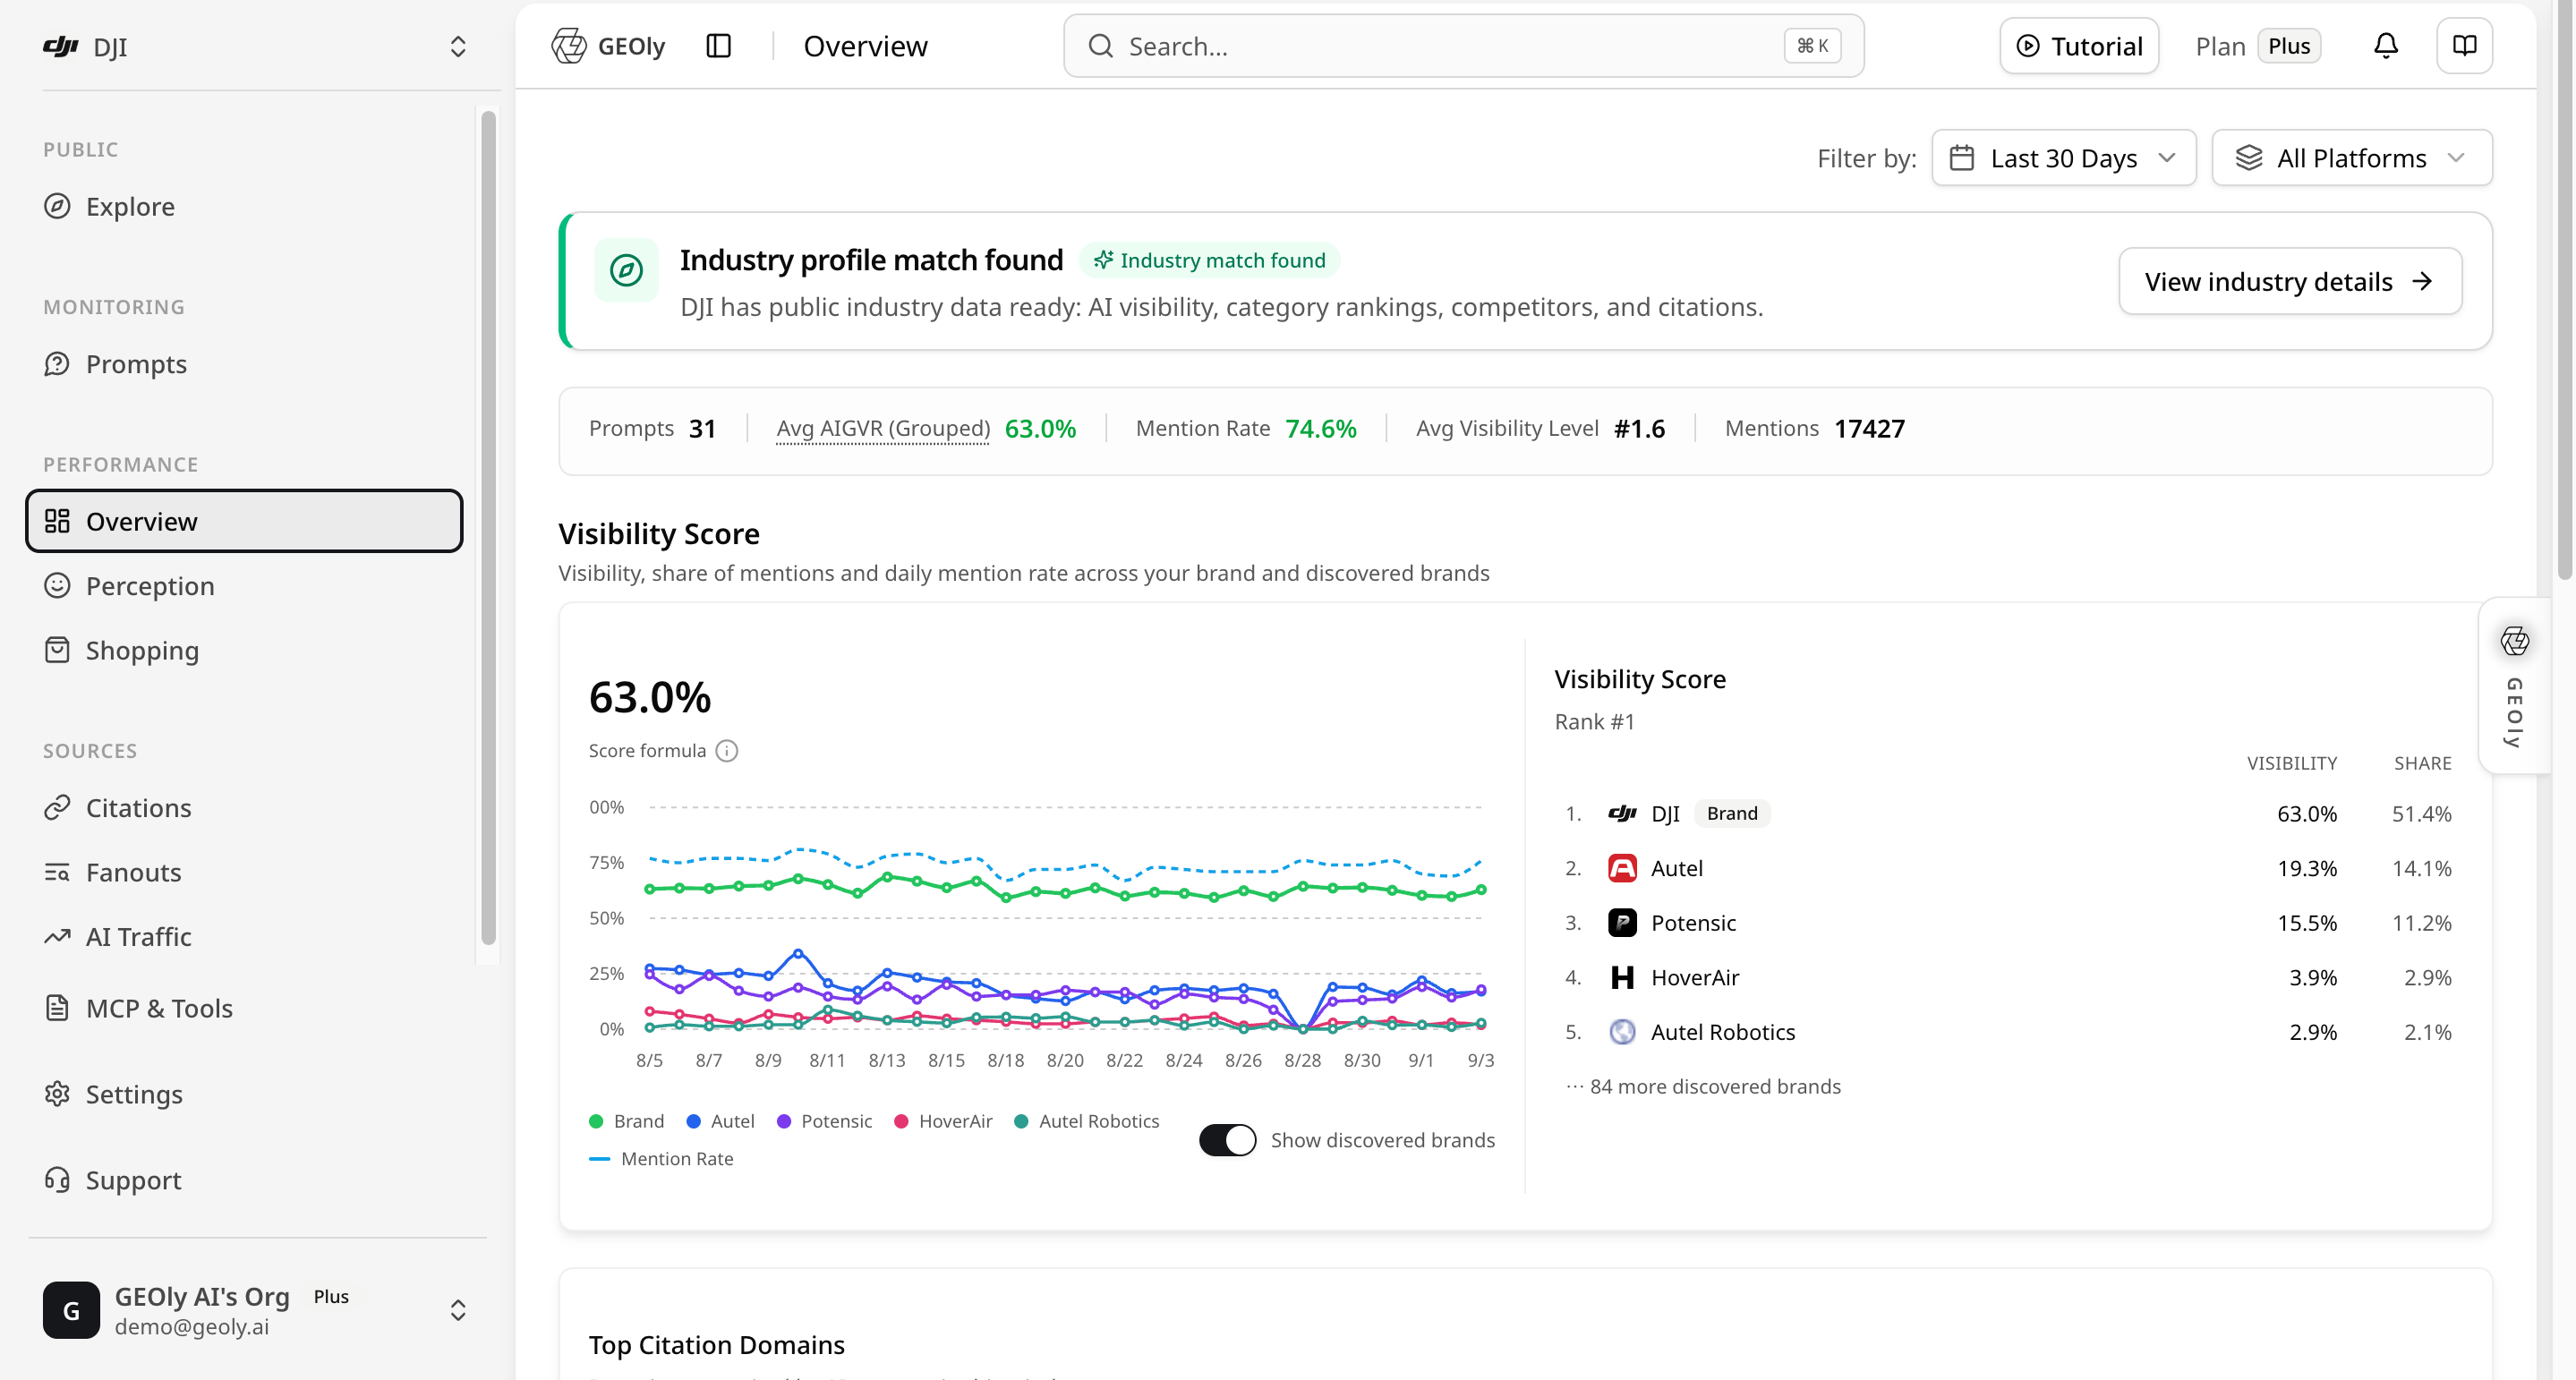Click the Top Citation Domains heading
The height and width of the screenshot is (1380, 2576).
click(x=716, y=1345)
